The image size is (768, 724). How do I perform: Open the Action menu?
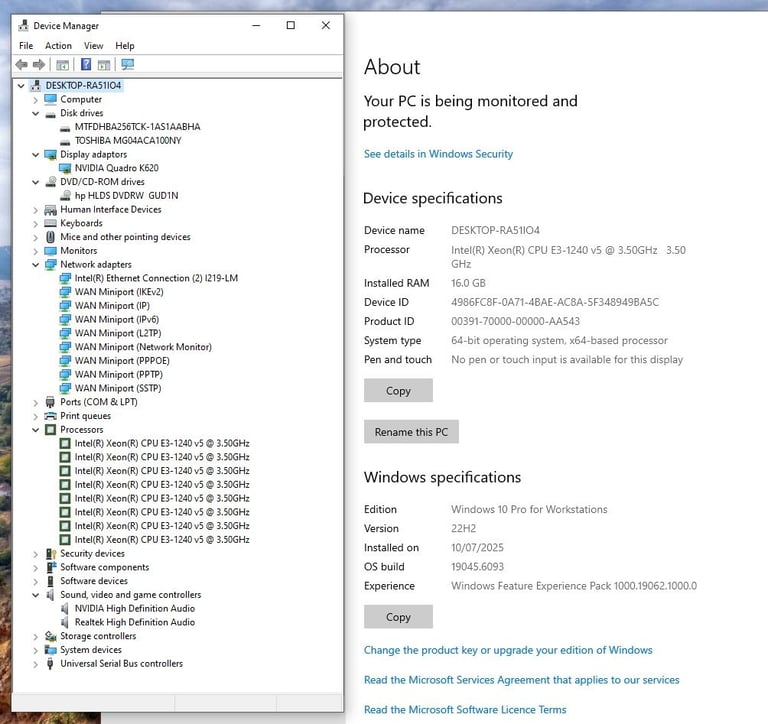(x=58, y=46)
